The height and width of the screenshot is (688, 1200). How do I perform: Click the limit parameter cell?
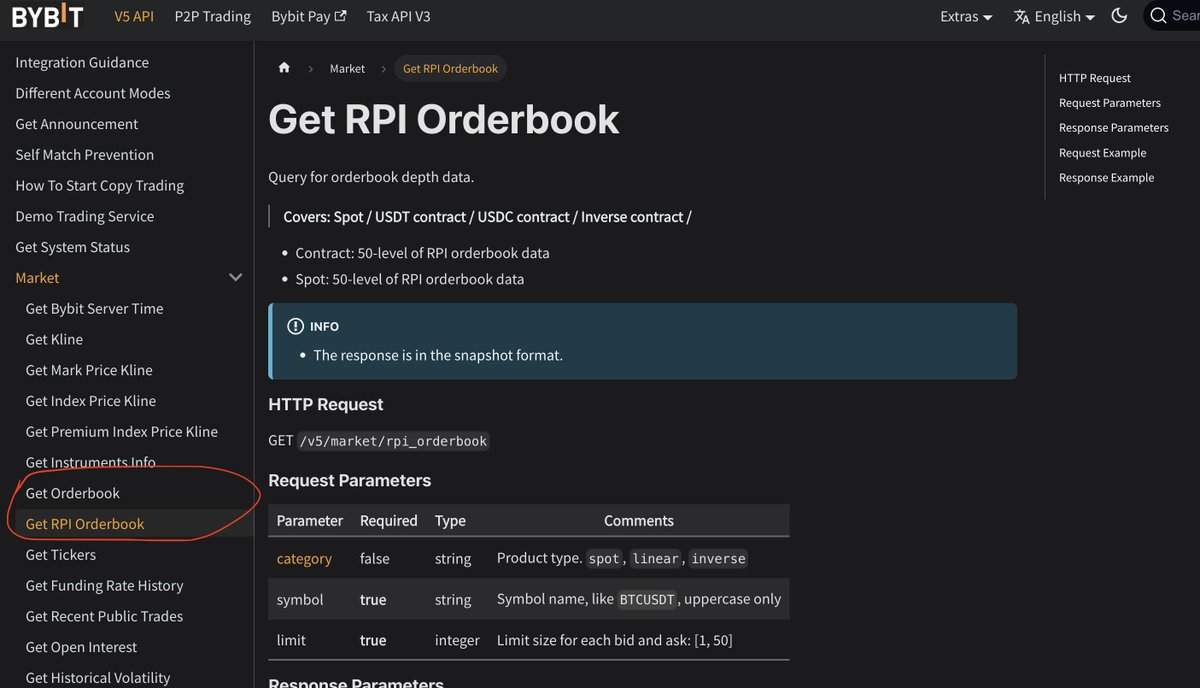pyautogui.click(x=291, y=640)
